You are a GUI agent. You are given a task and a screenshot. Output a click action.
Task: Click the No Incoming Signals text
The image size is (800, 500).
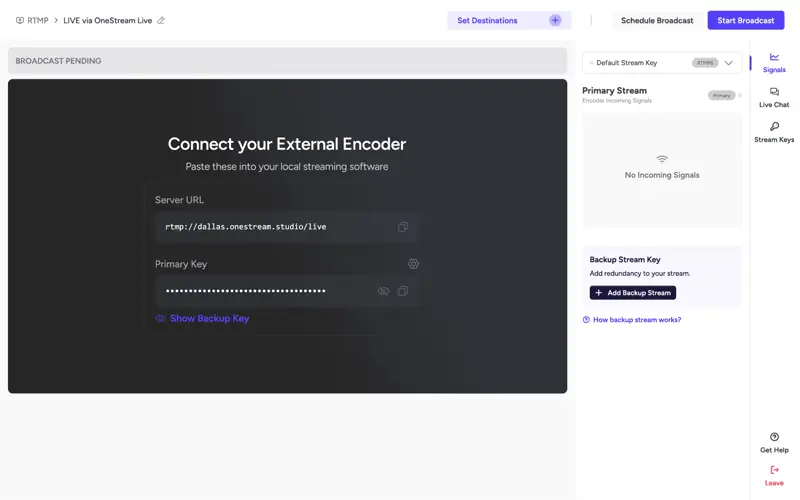[x=662, y=175]
